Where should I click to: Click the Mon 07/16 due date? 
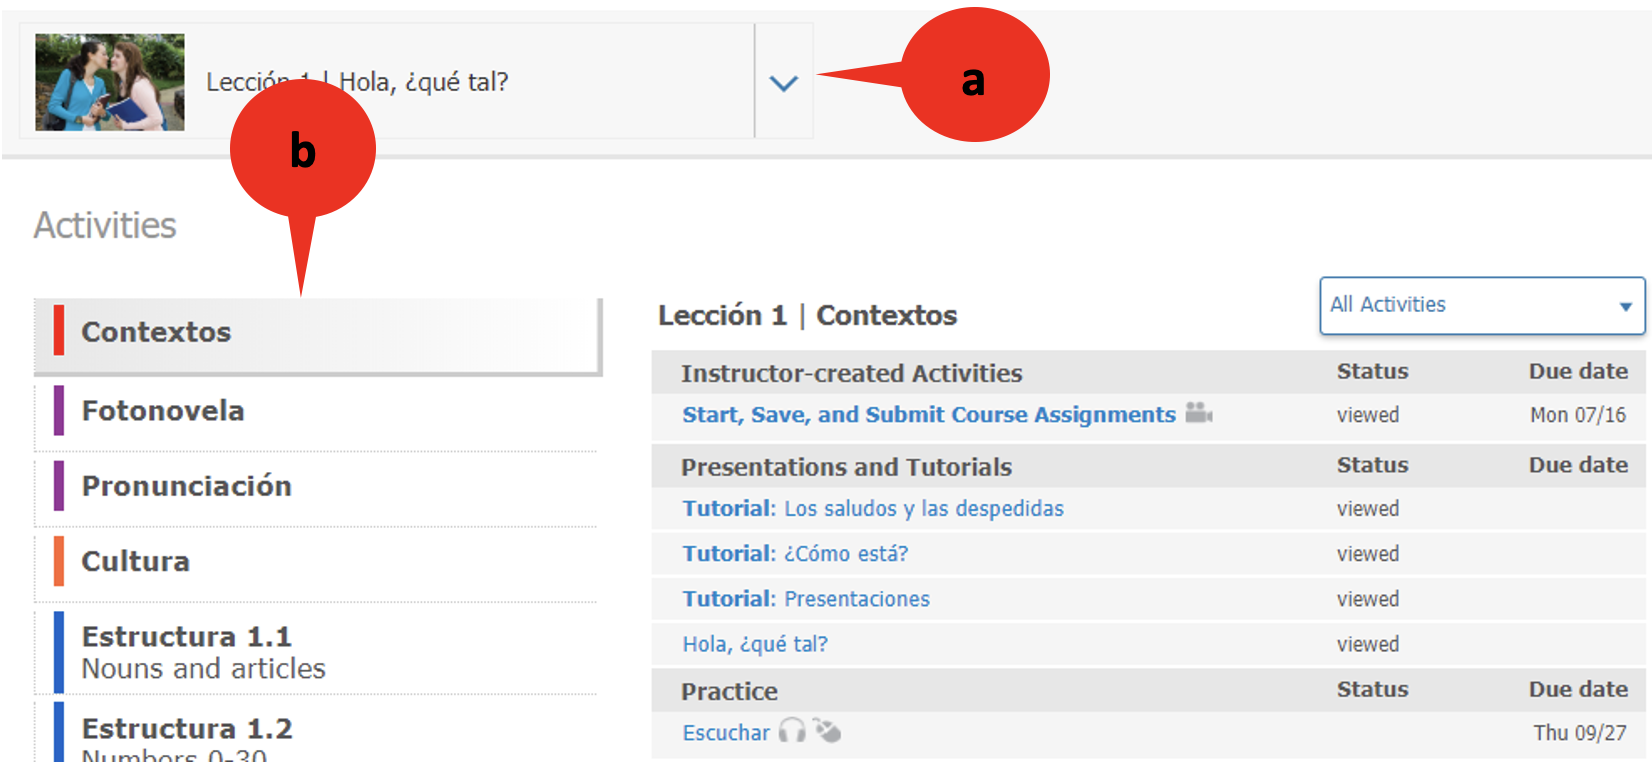(1578, 415)
